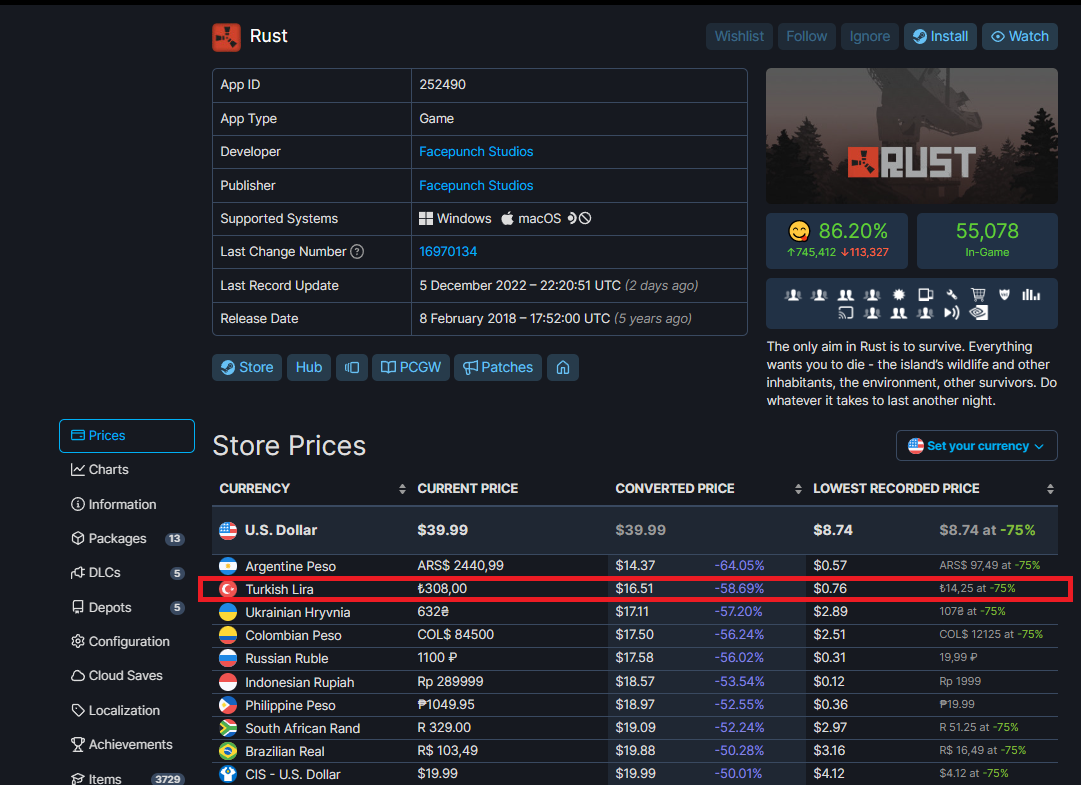The image size is (1082, 785).
Task: Click the unlabeled icon button between Hub and PCGW
Action: tap(352, 367)
